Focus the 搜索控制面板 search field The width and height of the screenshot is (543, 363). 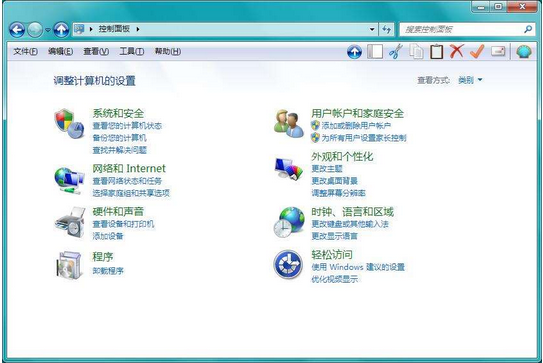click(x=466, y=29)
